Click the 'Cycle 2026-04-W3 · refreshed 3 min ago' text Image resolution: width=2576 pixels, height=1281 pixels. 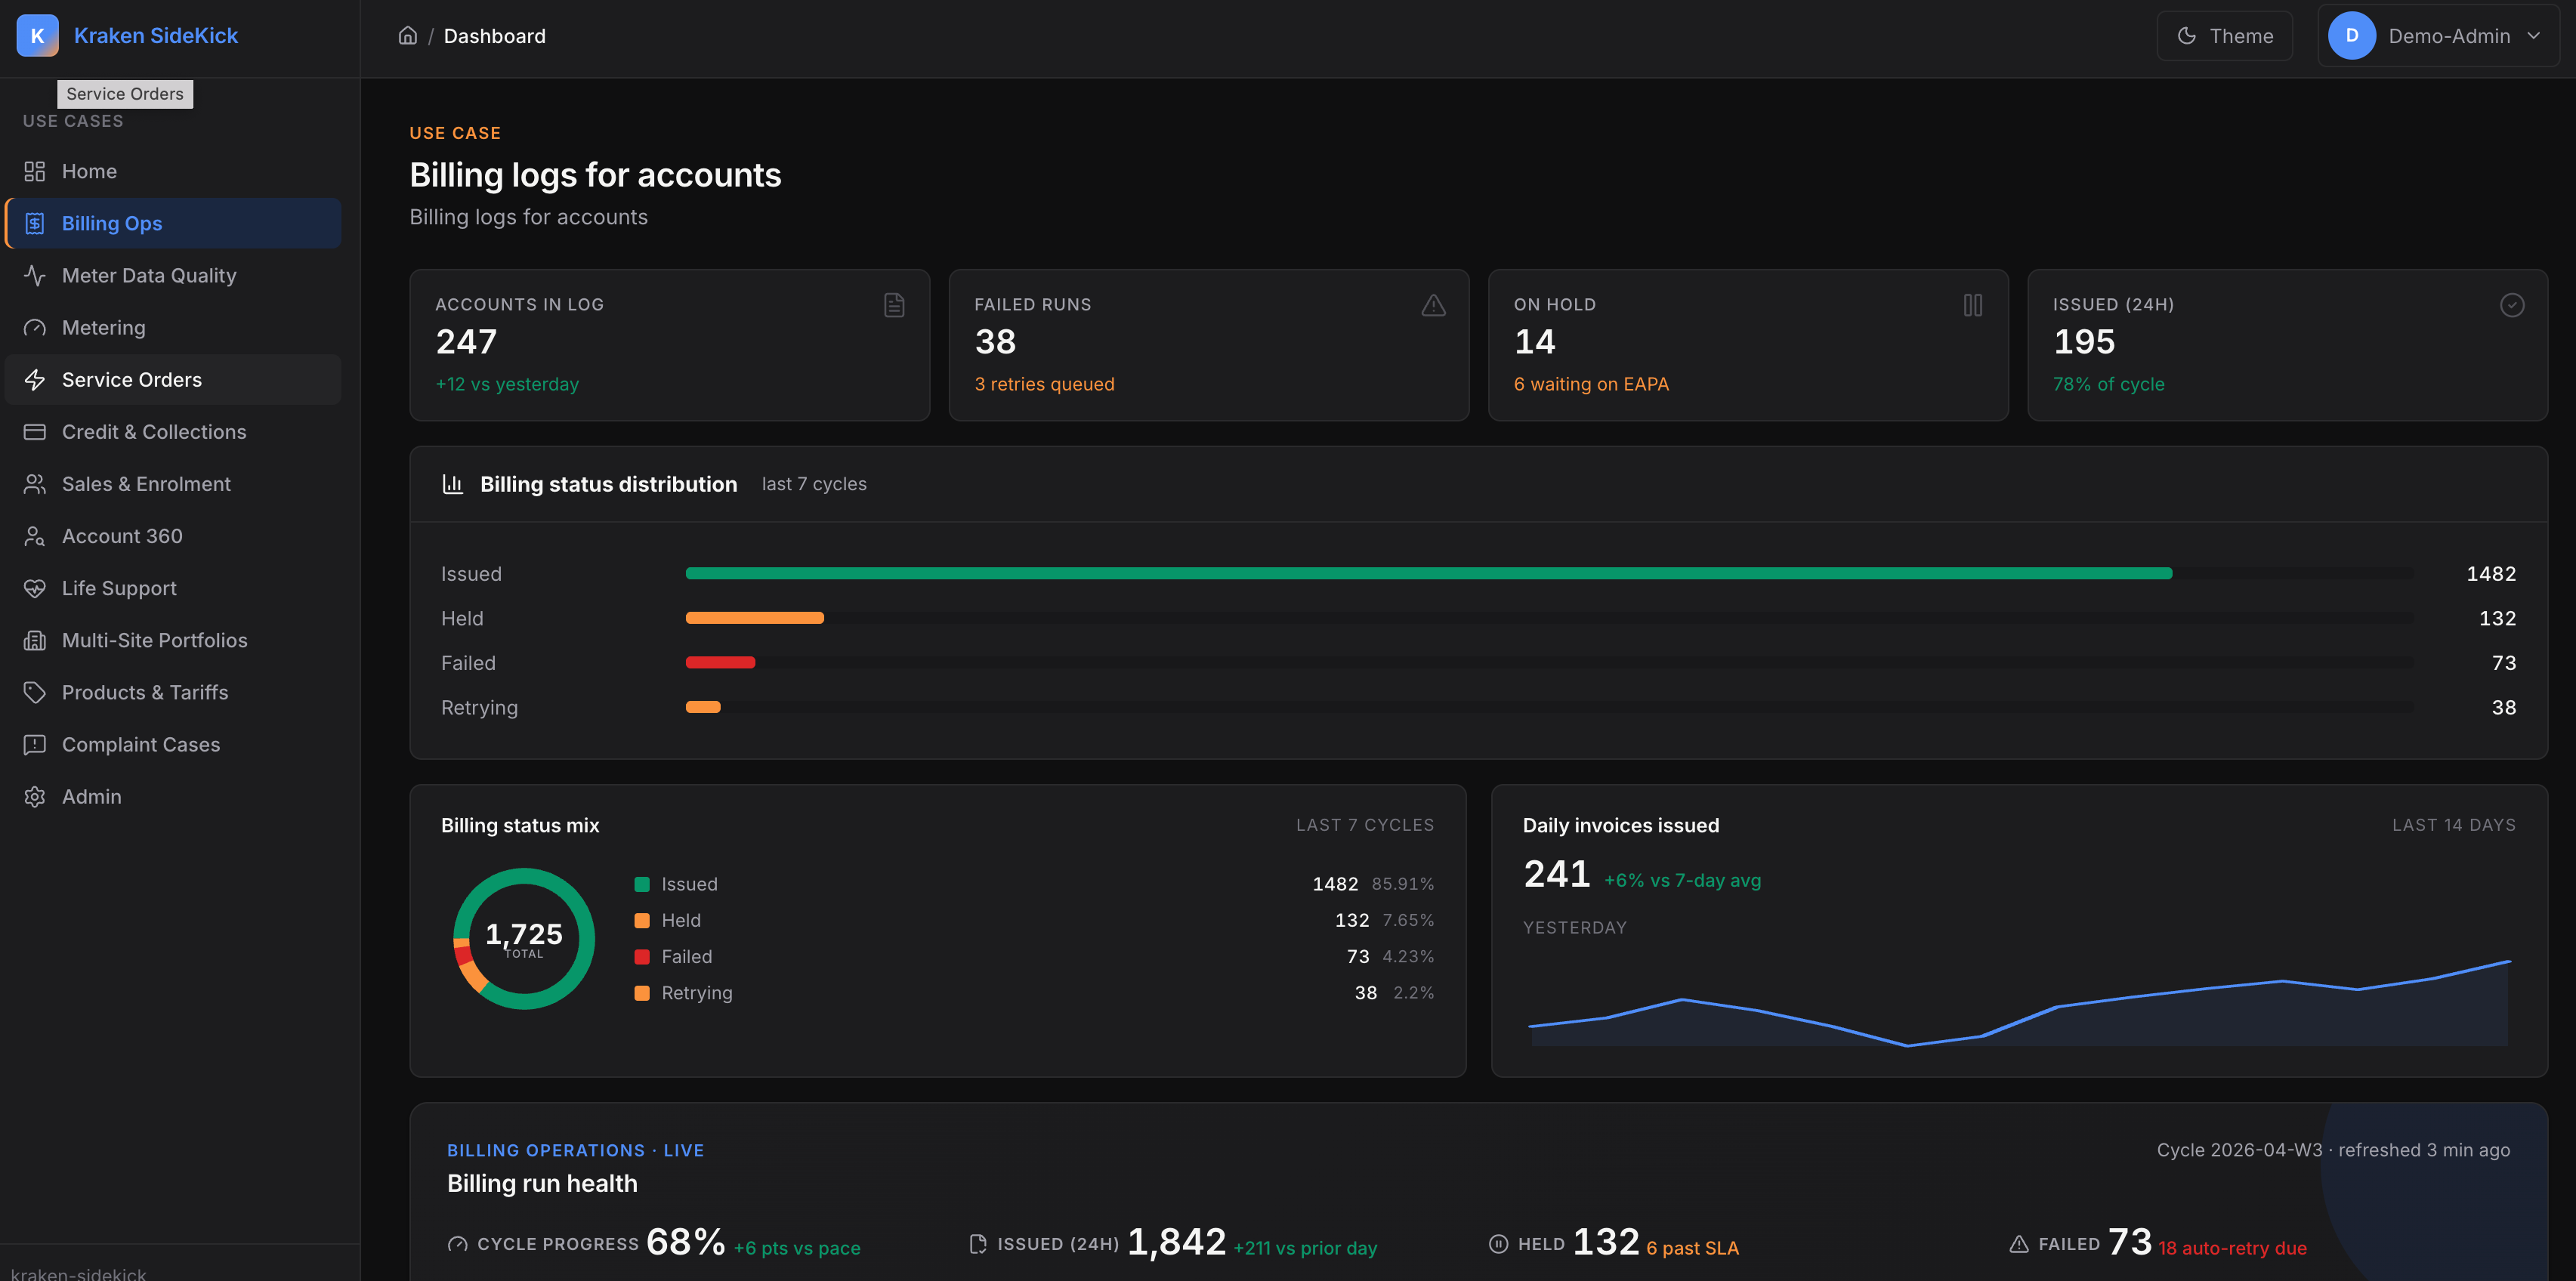pos(2333,1150)
